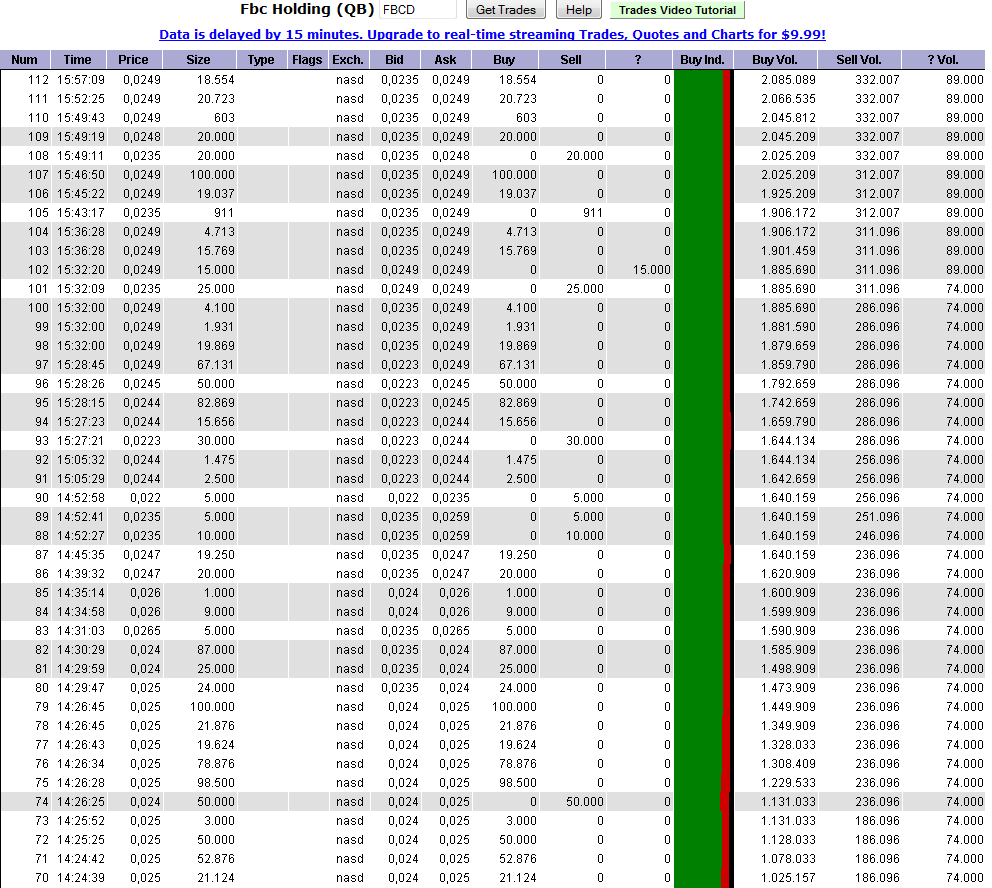Click Buy Vol. value 1.585.909
This screenshot has height=888, width=992.
[788, 649]
